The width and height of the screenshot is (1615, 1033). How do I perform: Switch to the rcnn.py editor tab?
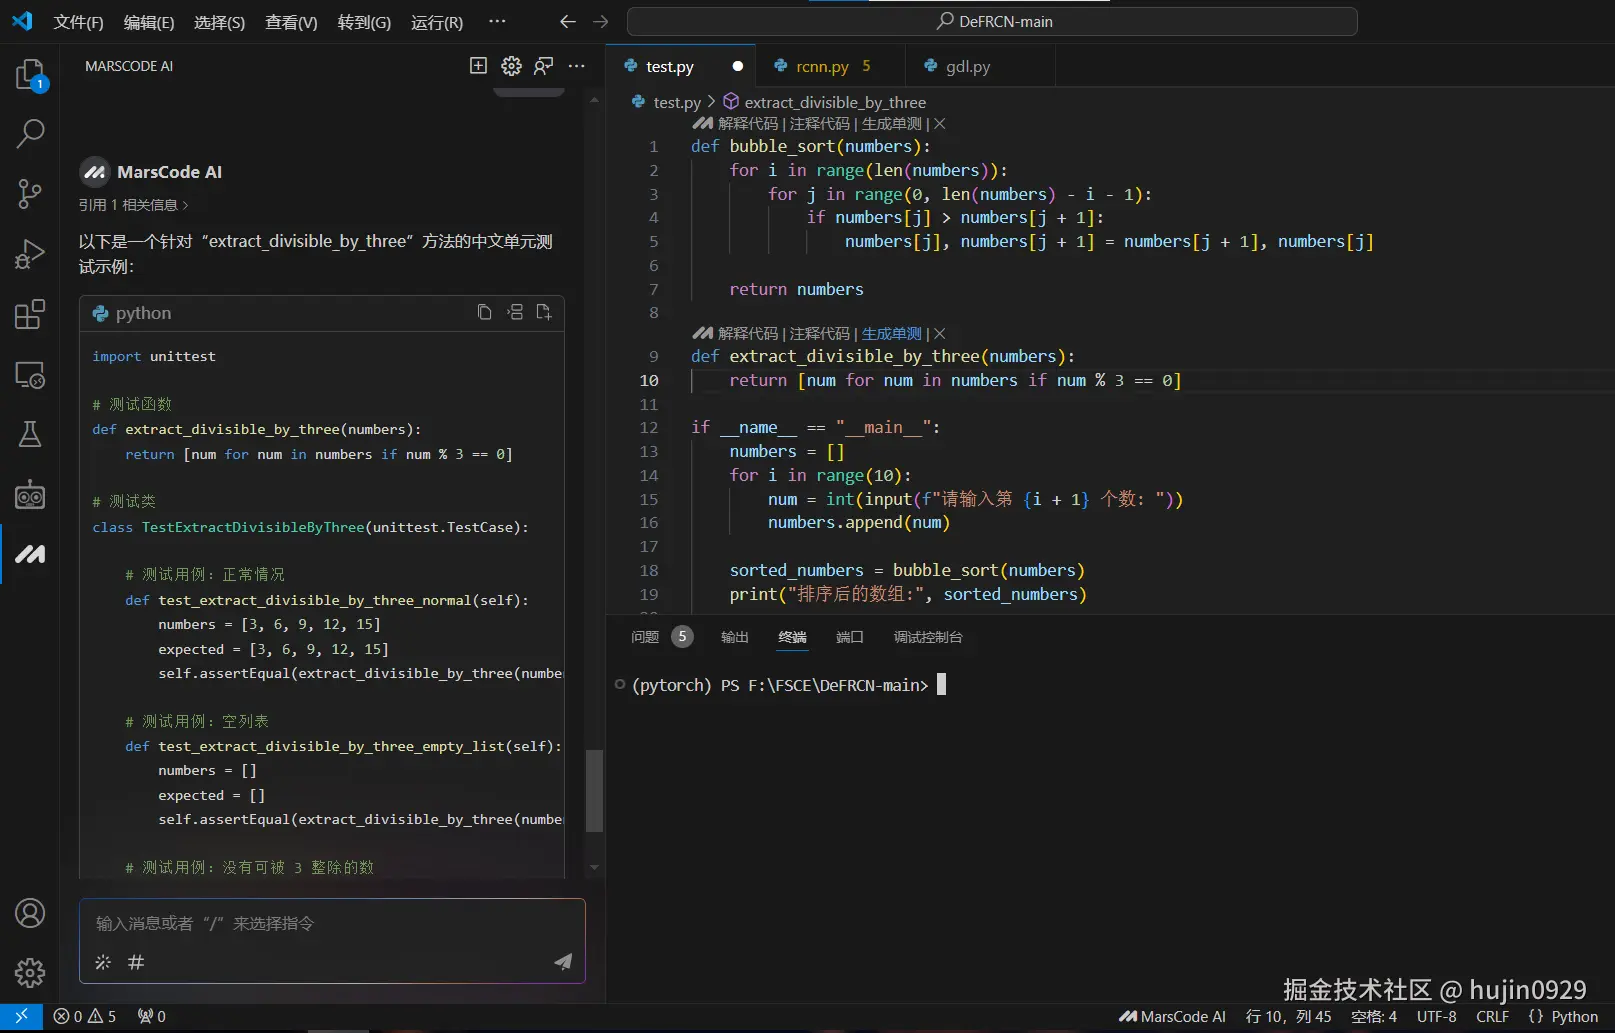[x=822, y=67]
